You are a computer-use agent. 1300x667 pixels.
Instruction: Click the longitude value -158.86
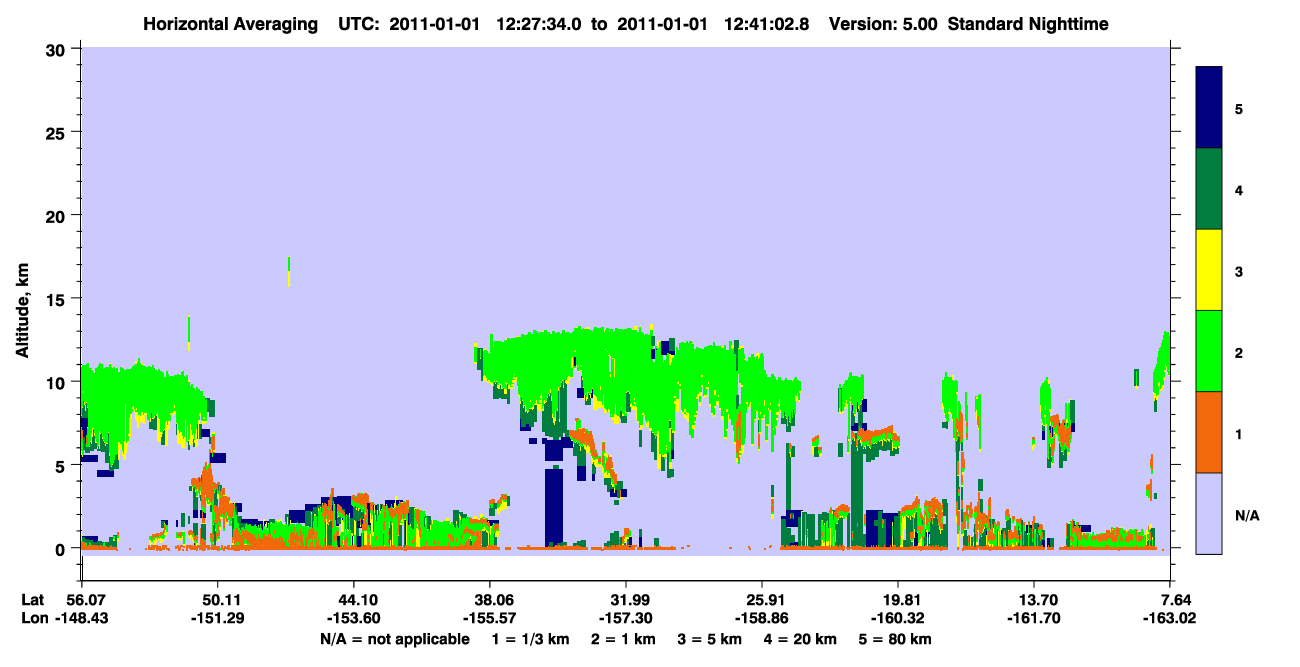coord(762,618)
